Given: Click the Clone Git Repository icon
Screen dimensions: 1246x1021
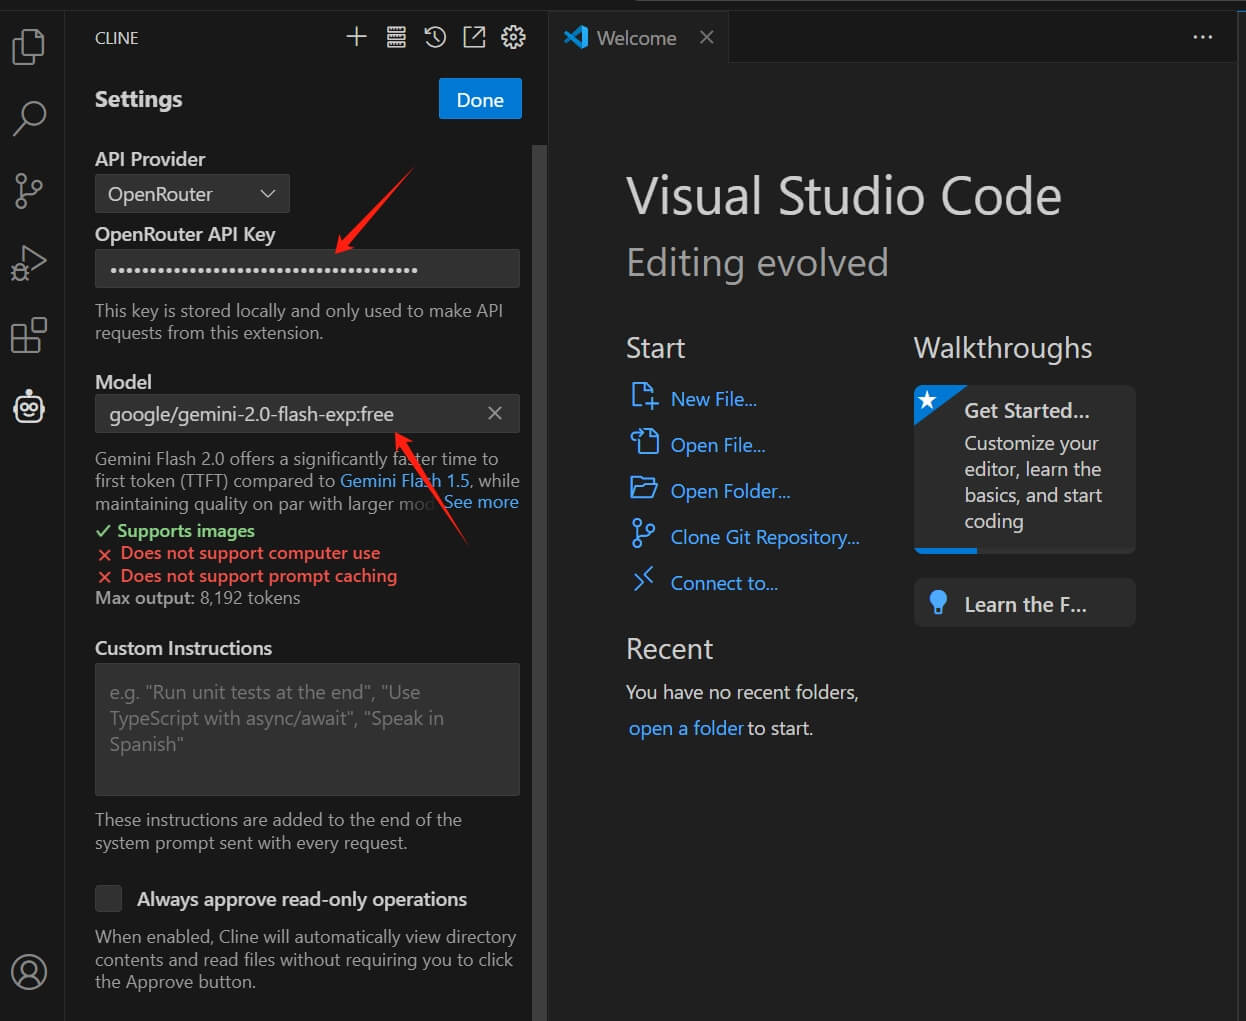Looking at the screenshot, I should click(x=644, y=534).
